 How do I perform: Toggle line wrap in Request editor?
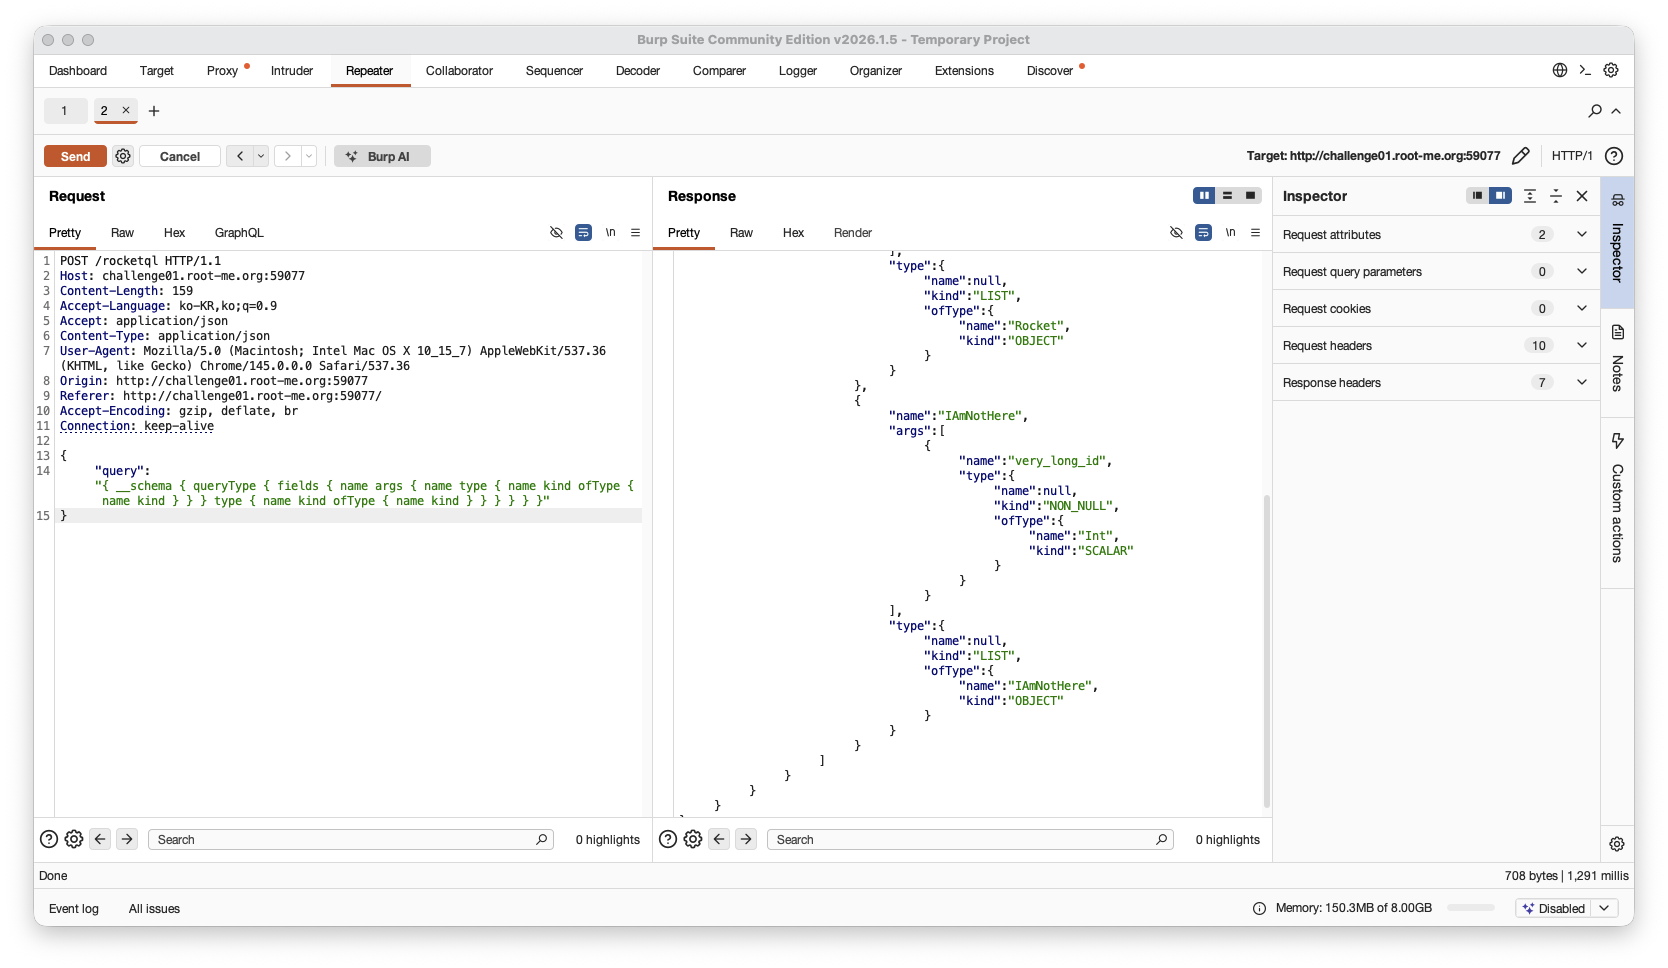583,233
